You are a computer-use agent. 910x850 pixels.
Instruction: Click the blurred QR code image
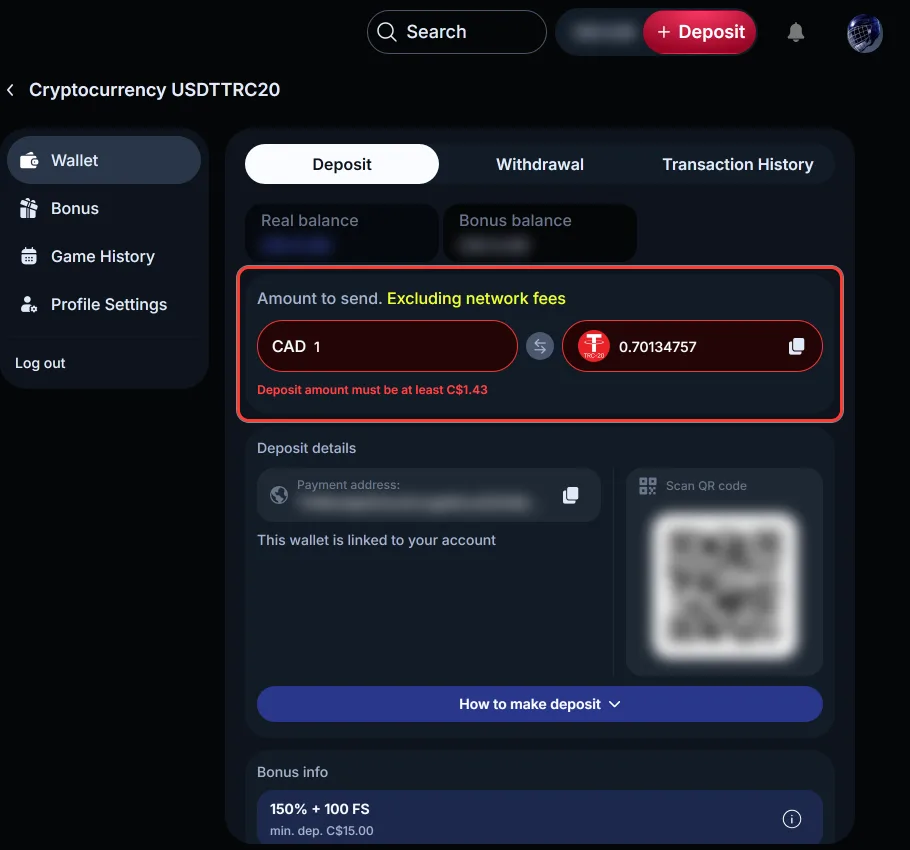[x=724, y=586]
